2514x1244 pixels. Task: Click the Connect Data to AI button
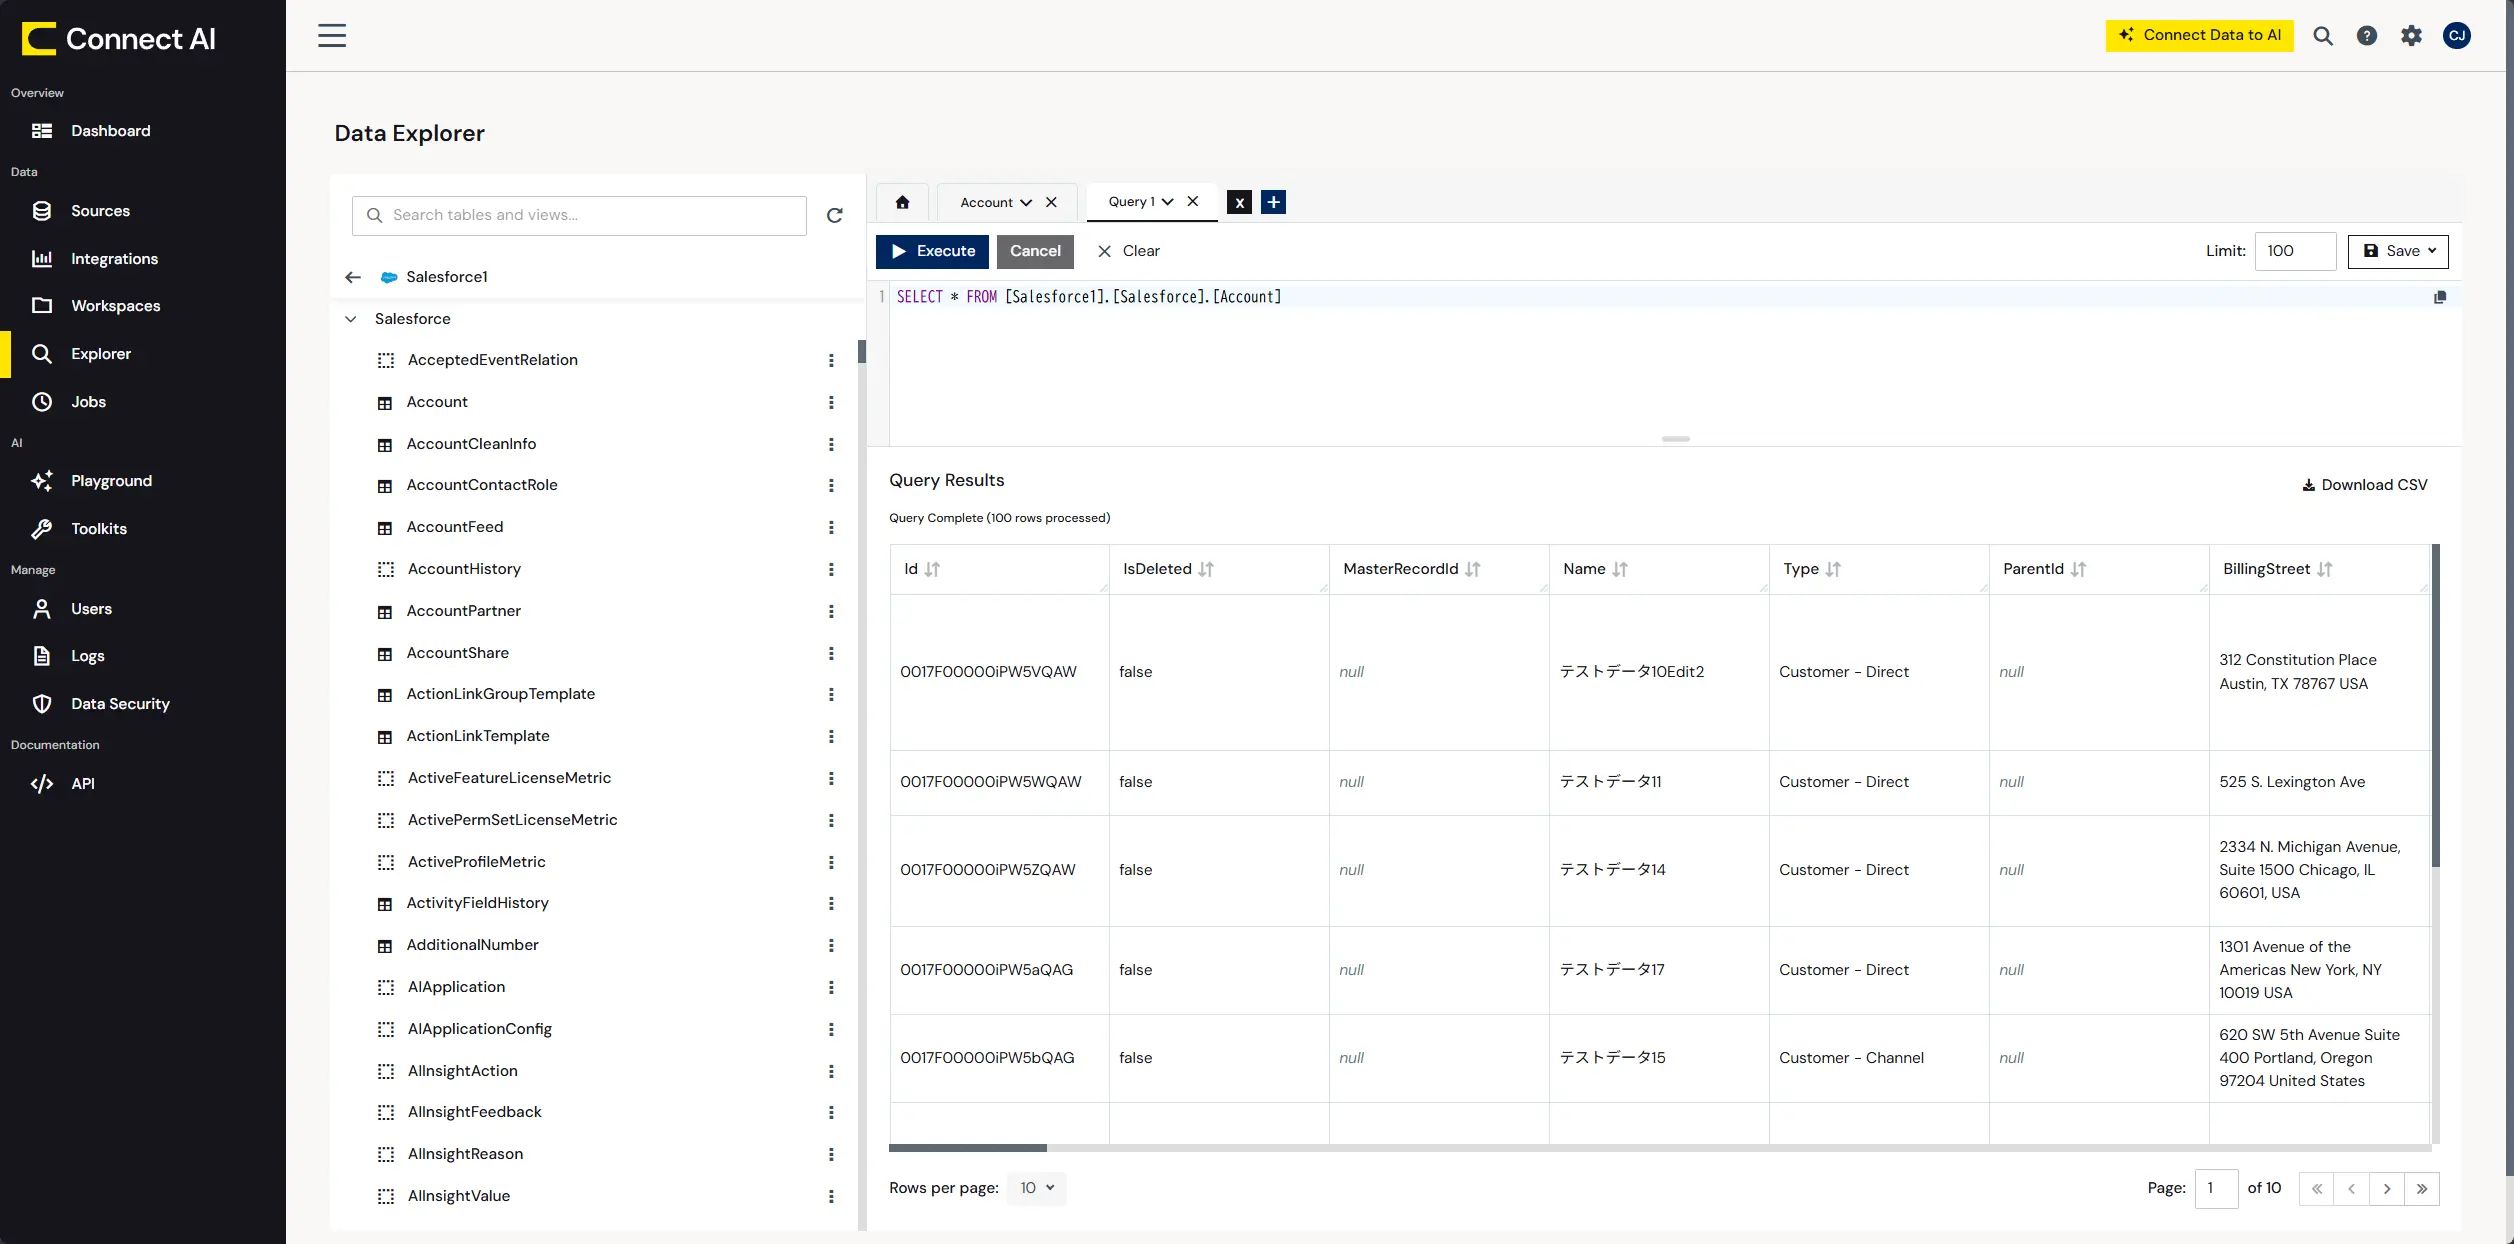pos(2199,36)
